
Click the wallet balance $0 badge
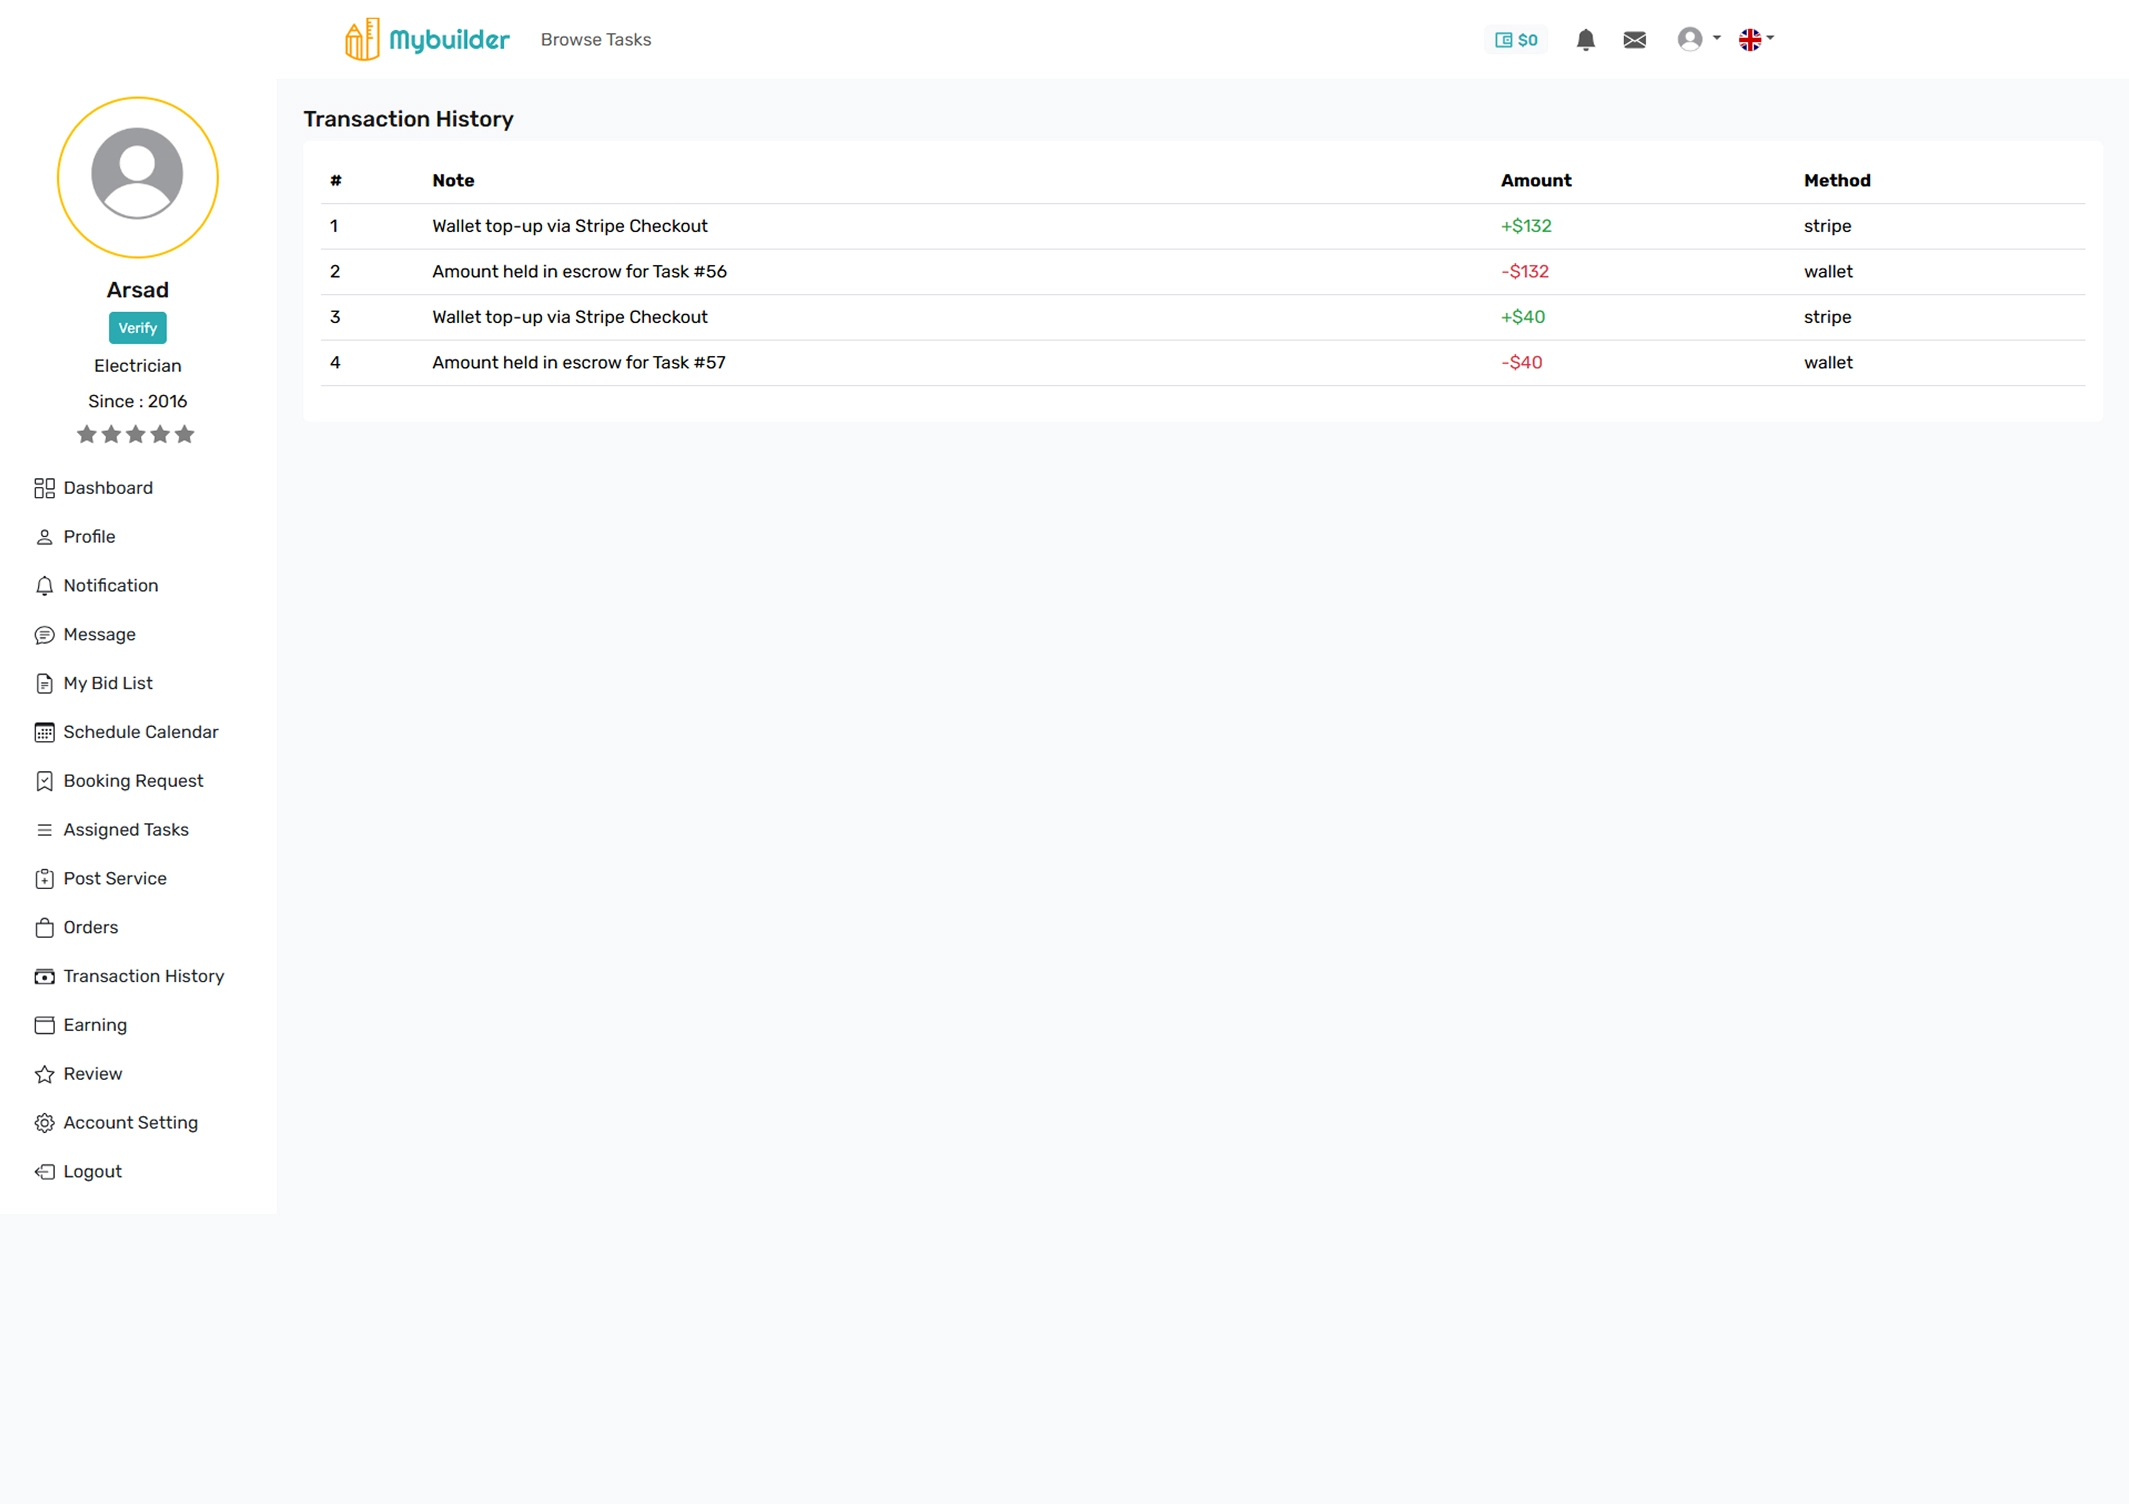coord(1516,40)
